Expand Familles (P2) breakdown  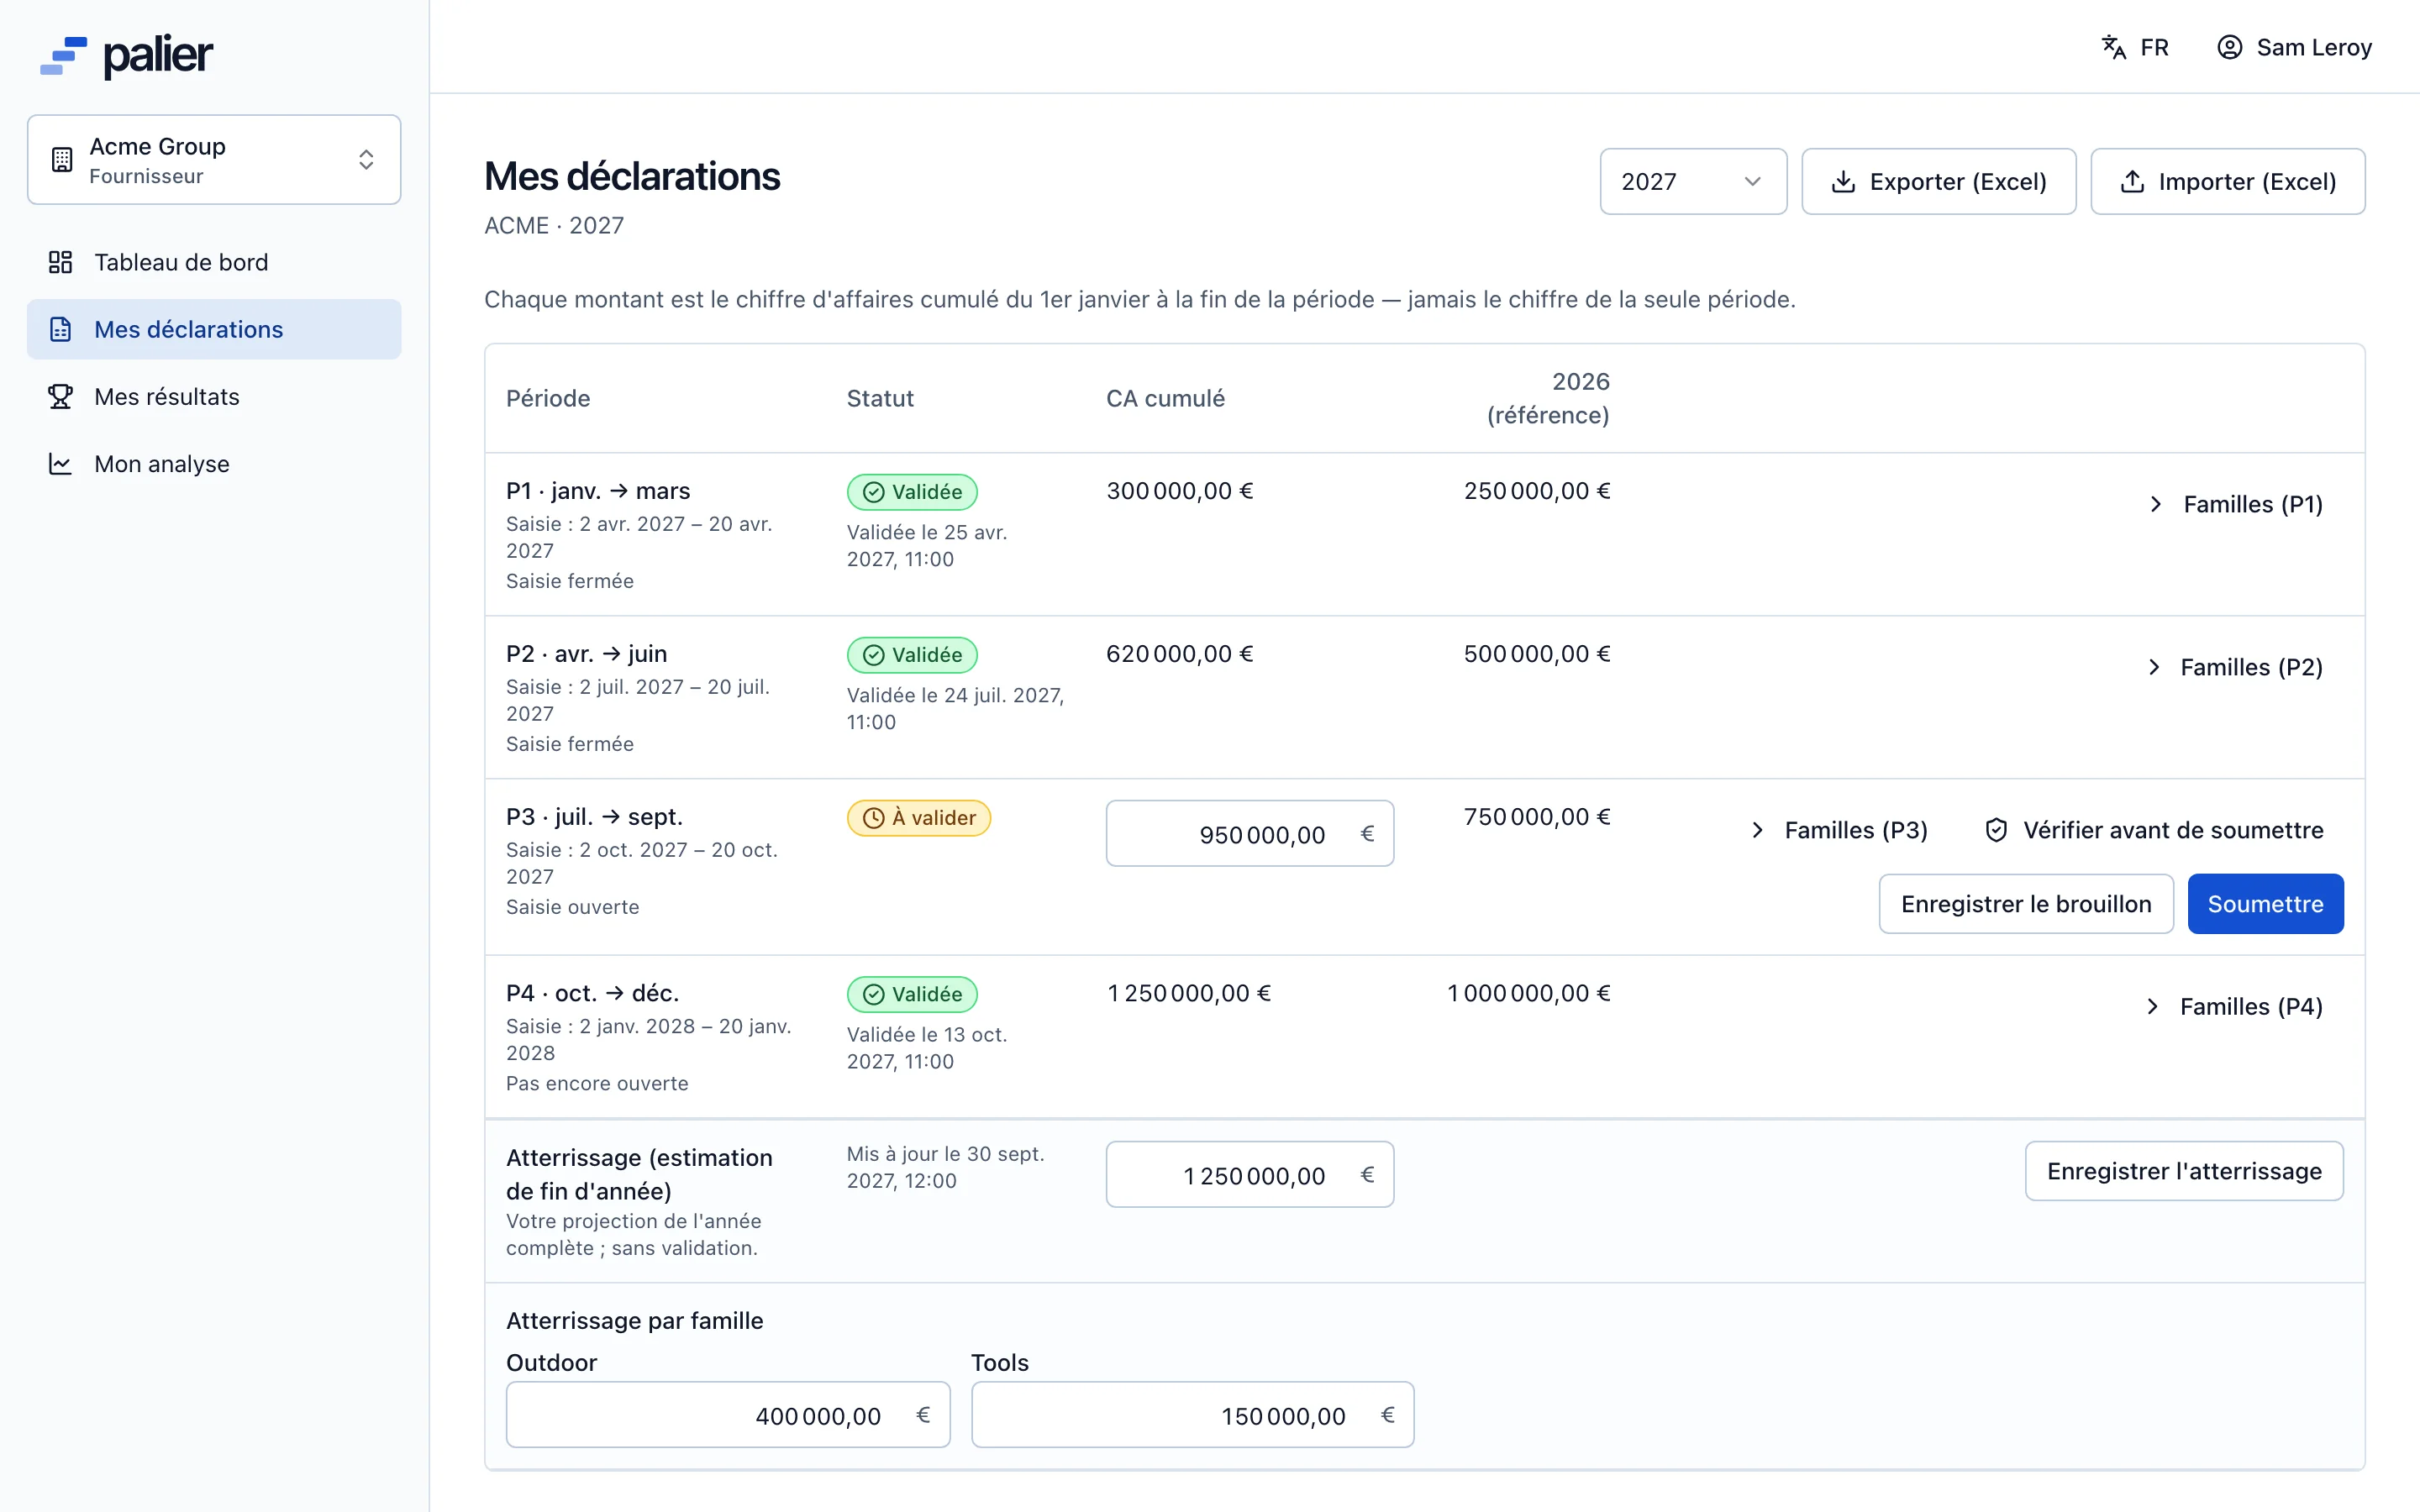point(2234,667)
